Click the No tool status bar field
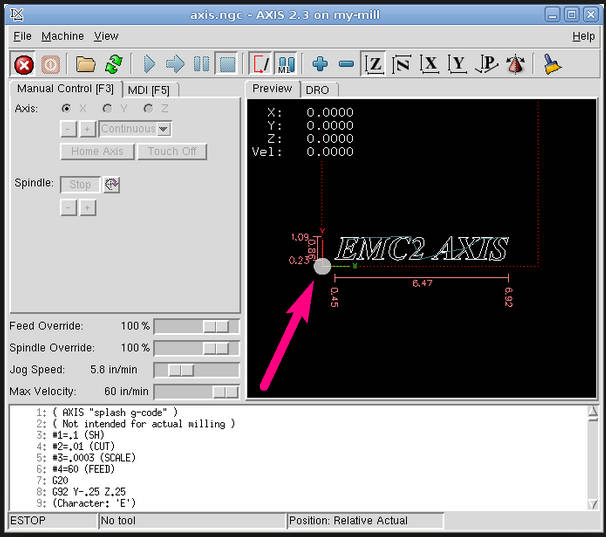The height and width of the screenshot is (537, 606). pyautogui.click(x=192, y=521)
